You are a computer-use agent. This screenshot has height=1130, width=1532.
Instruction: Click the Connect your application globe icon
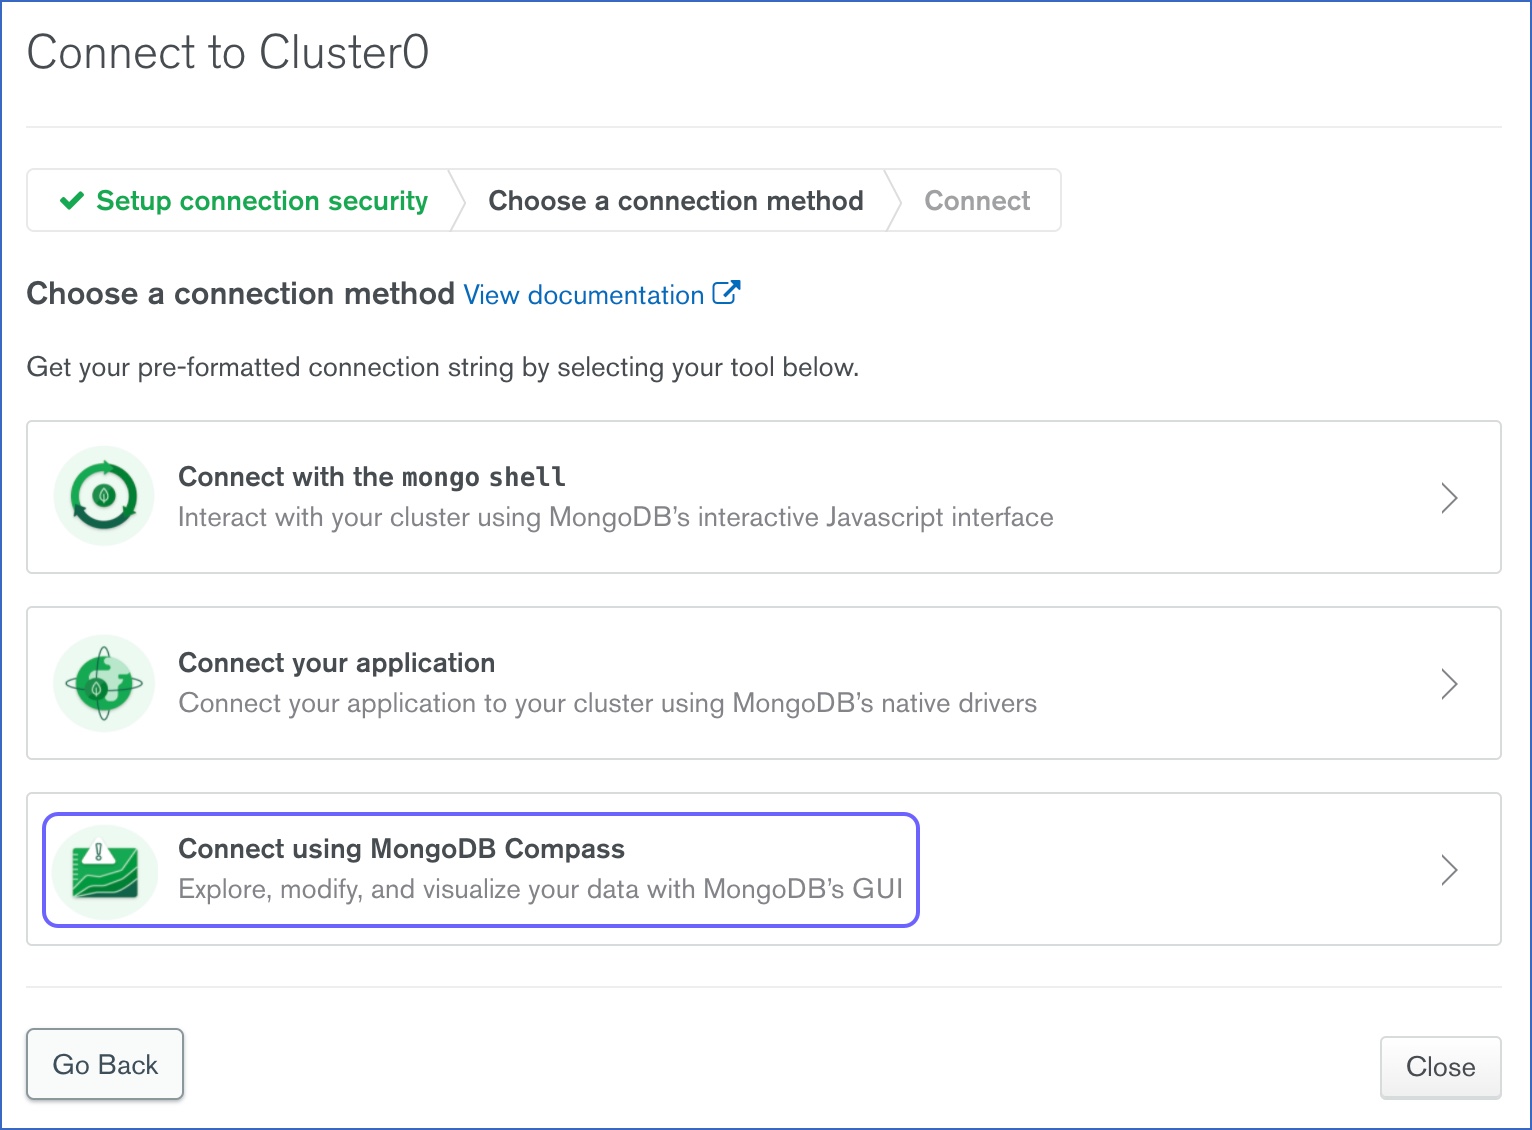pos(103,683)
